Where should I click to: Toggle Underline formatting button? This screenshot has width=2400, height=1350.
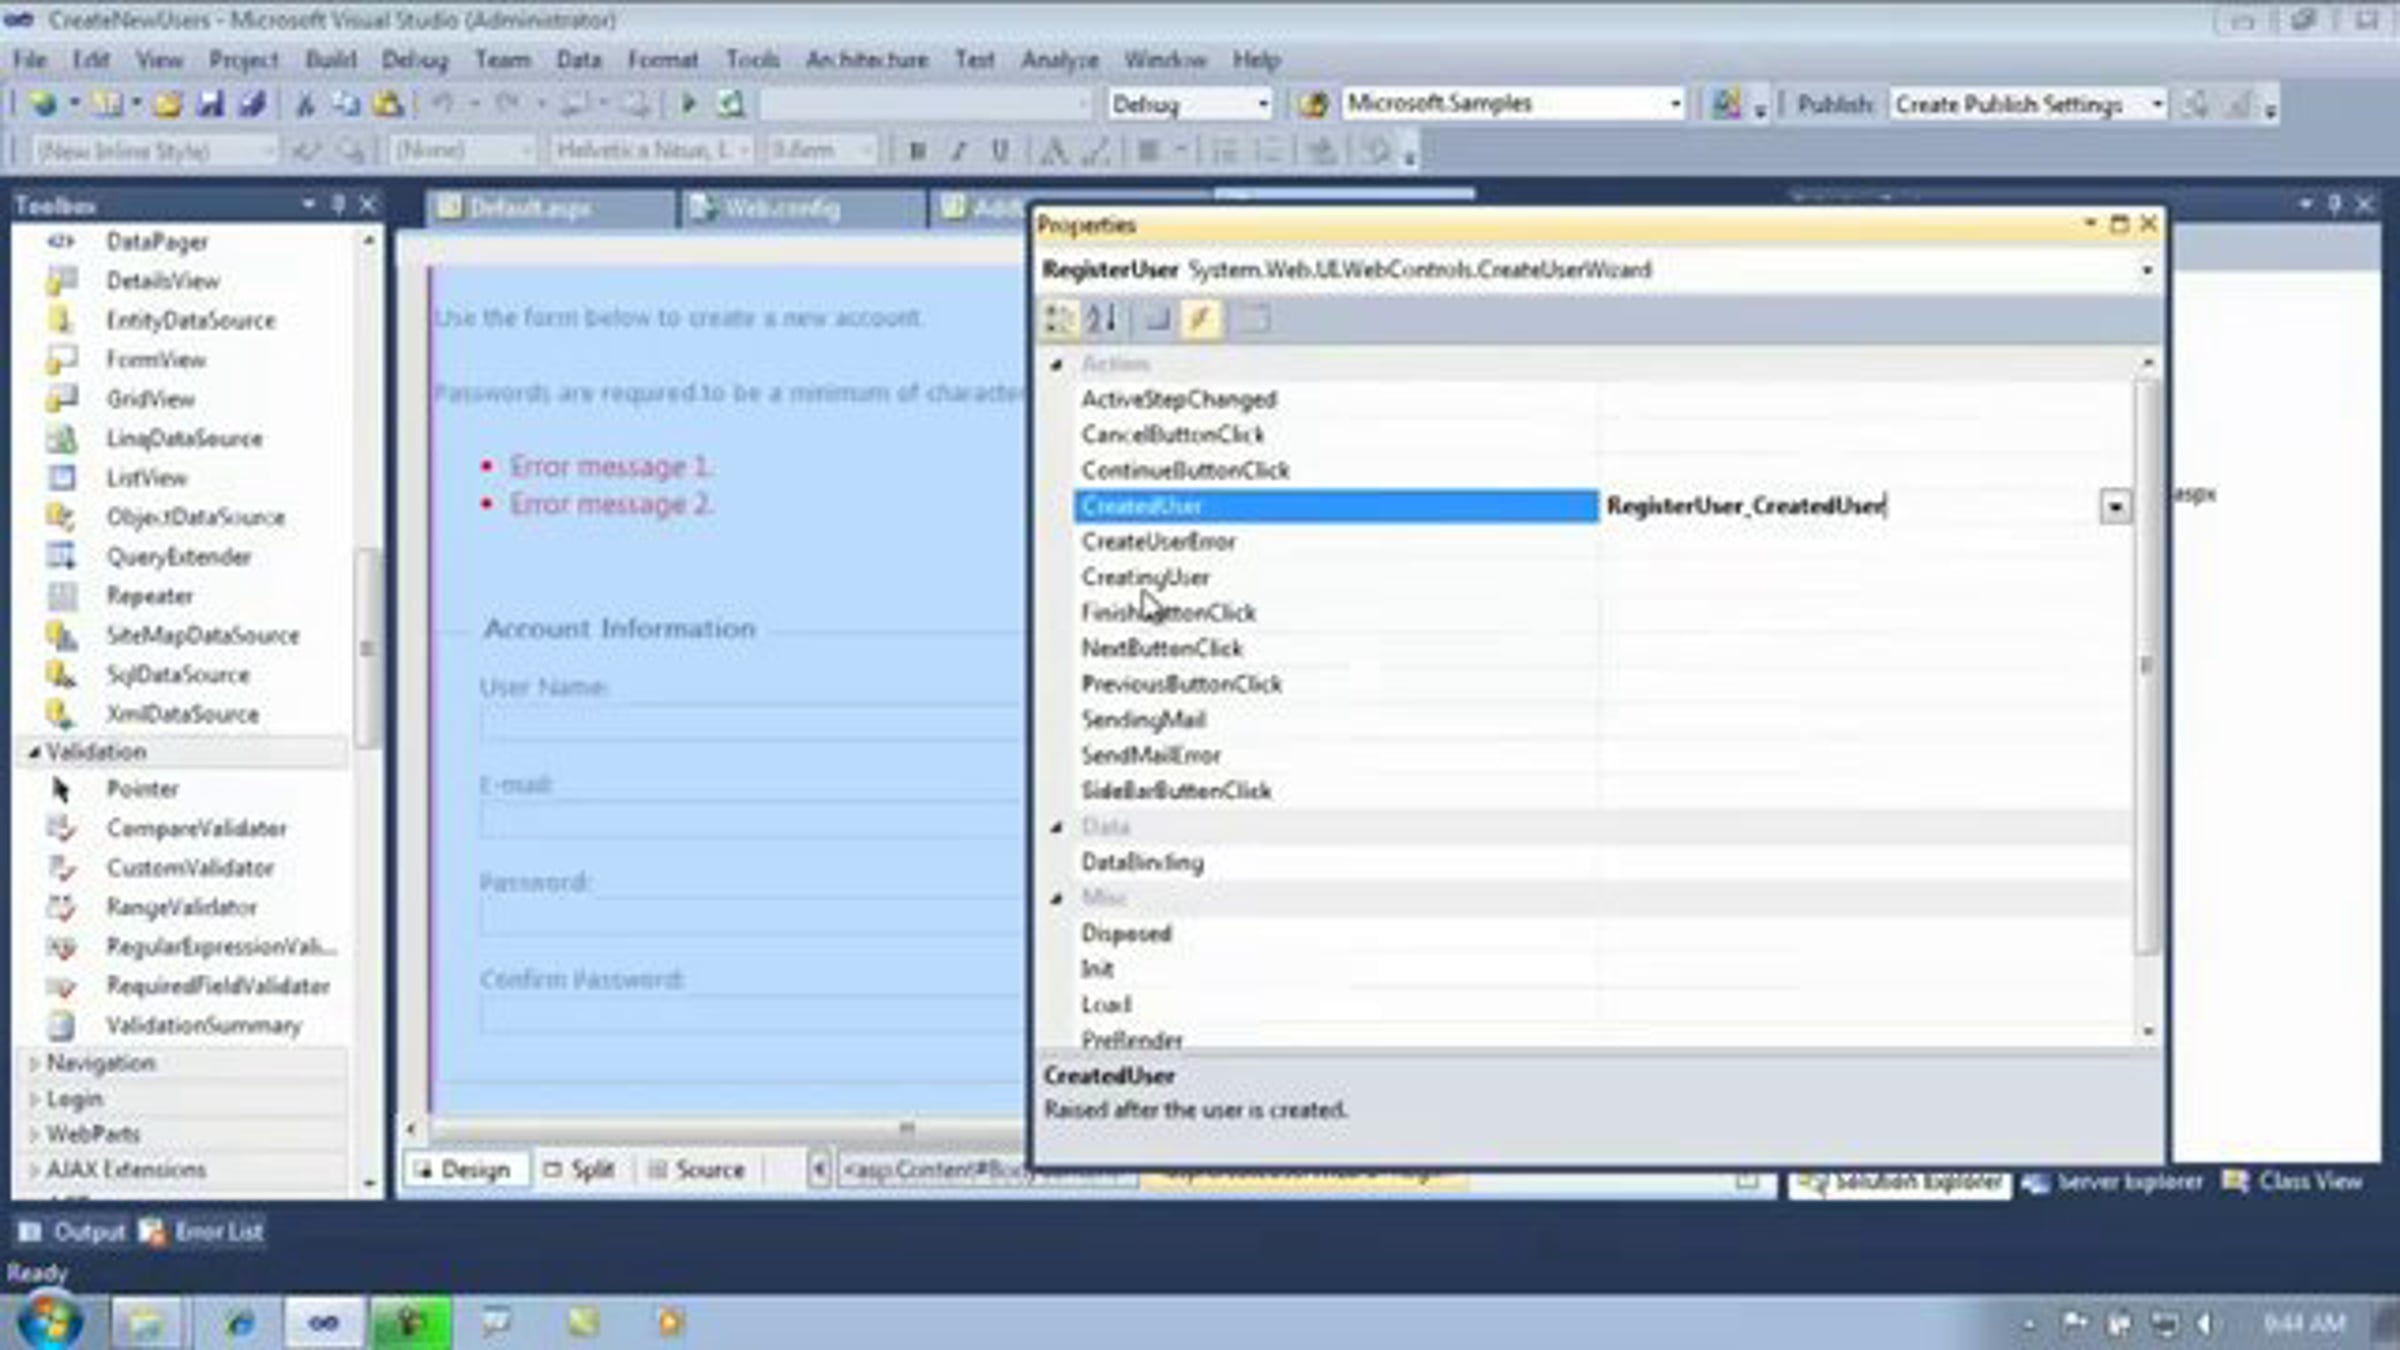pyautogui.click(x=999, y=151)
